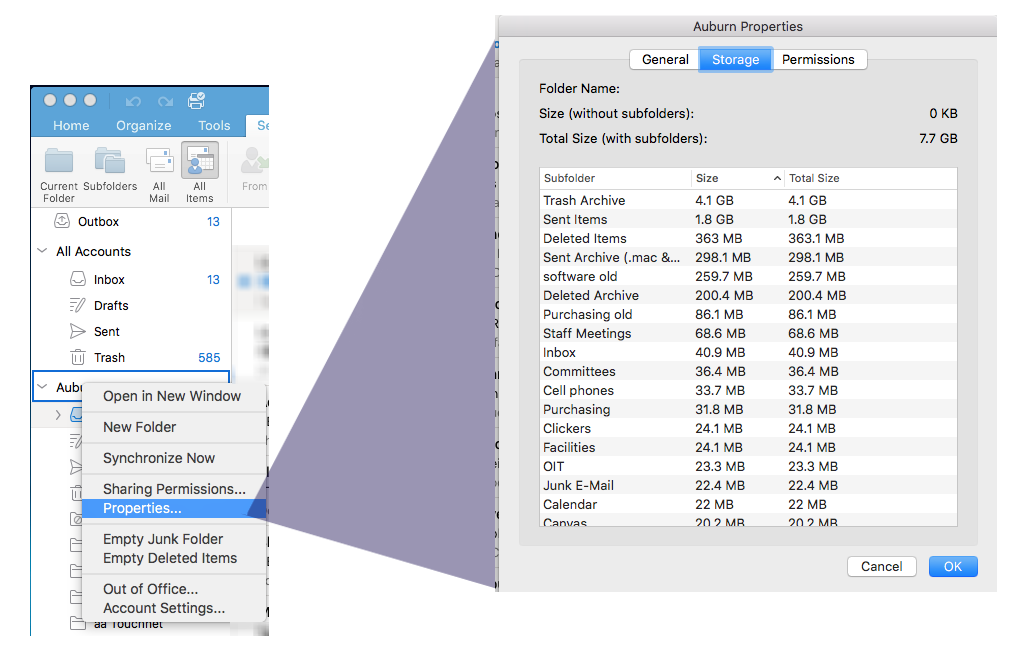Image resolution: width=1025 pixels, height=662 pixels.
Task: Click the Trash folder icon
Action: tap(78, 357)
